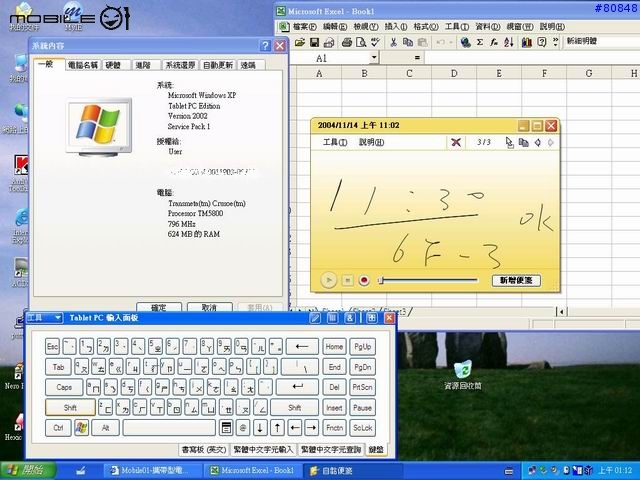The height and width of the screenshot is (480, 640).
Task: Click the Insert Hyperlink globe icon
Action: click(465, 42)
